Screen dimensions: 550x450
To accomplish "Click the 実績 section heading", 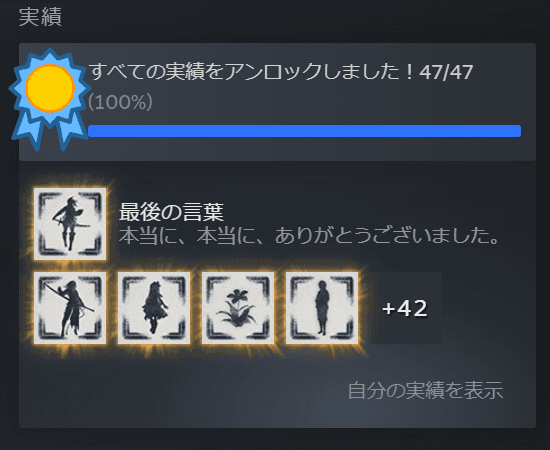I will click(x=40, y=16).
